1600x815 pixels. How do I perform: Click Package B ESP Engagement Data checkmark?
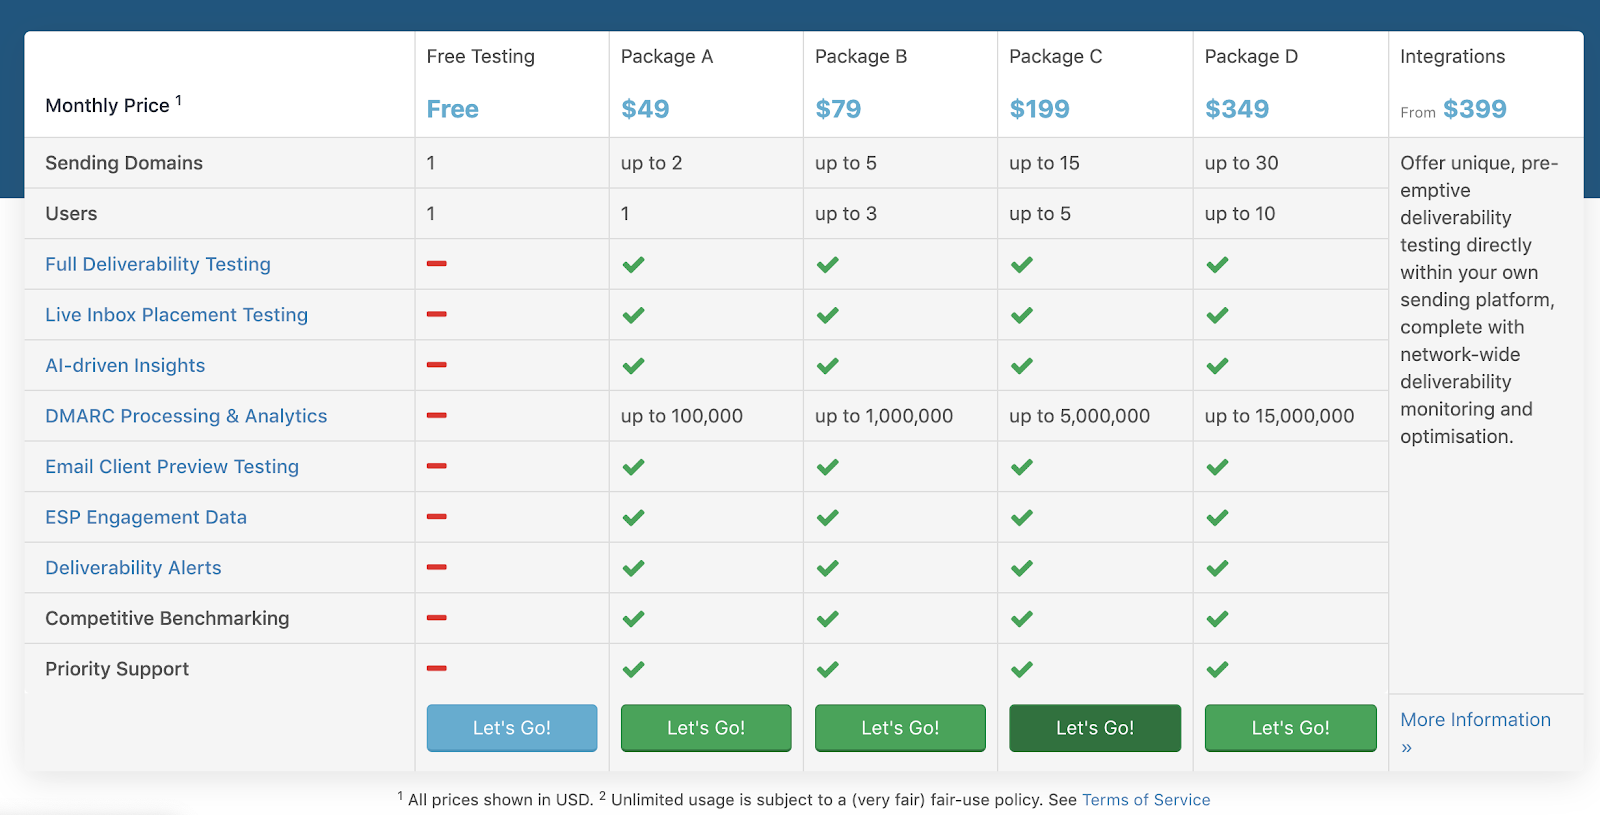(x=827, y=518)
